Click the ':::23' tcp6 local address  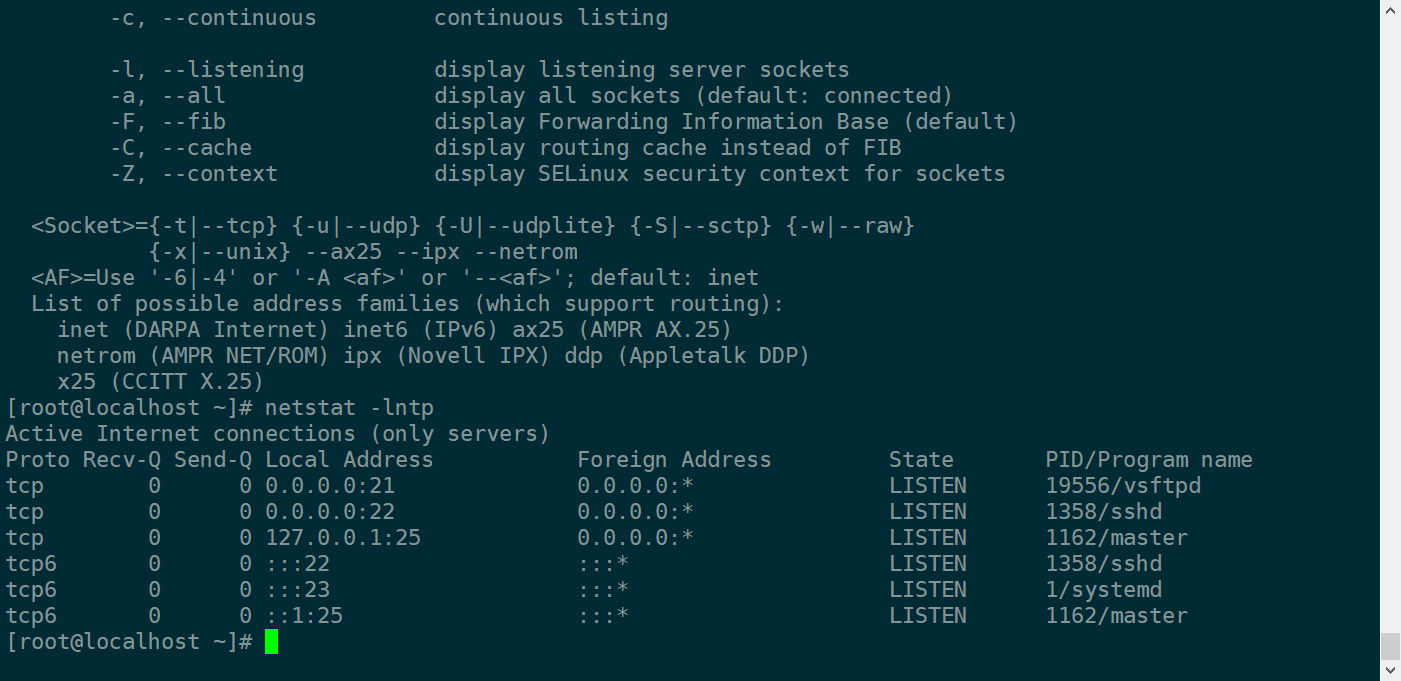(x=297, y=590)
